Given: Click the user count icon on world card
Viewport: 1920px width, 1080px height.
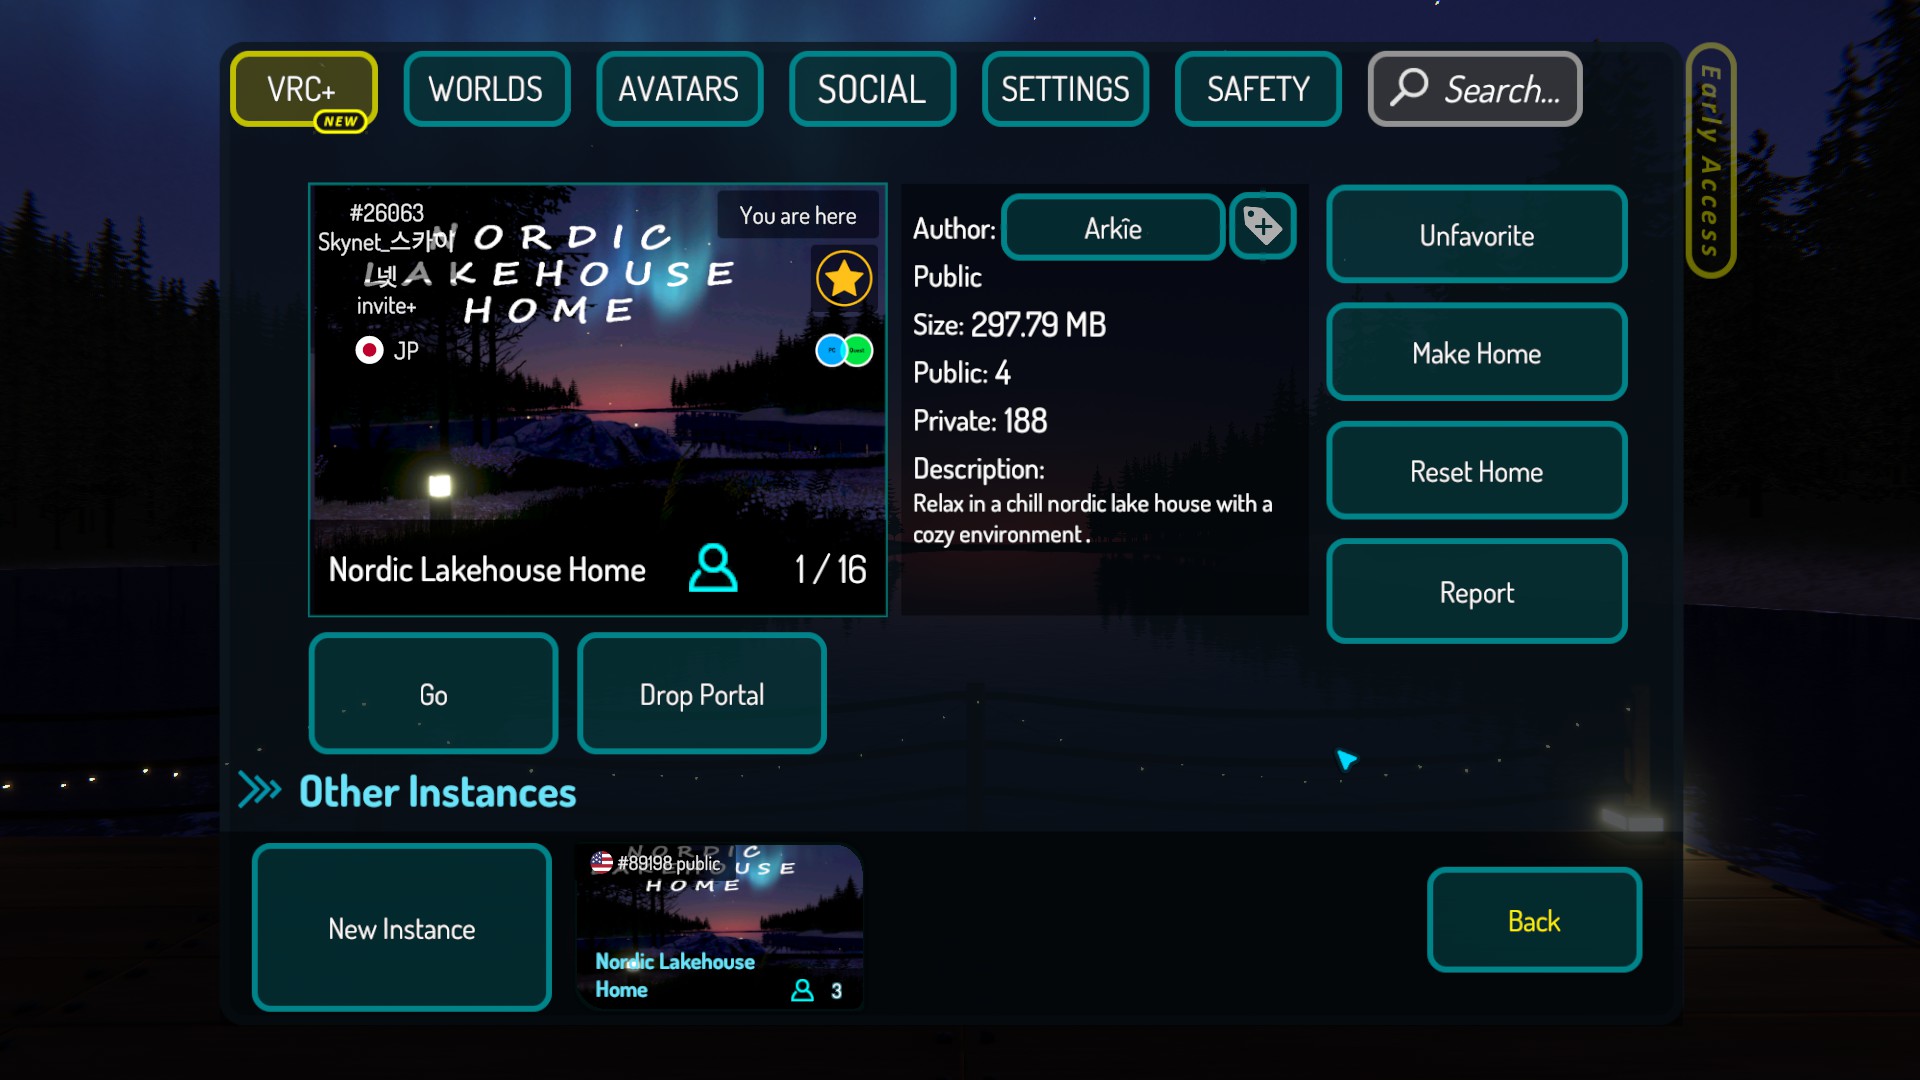Looking at the screenshot, I should tap(713, 569).
